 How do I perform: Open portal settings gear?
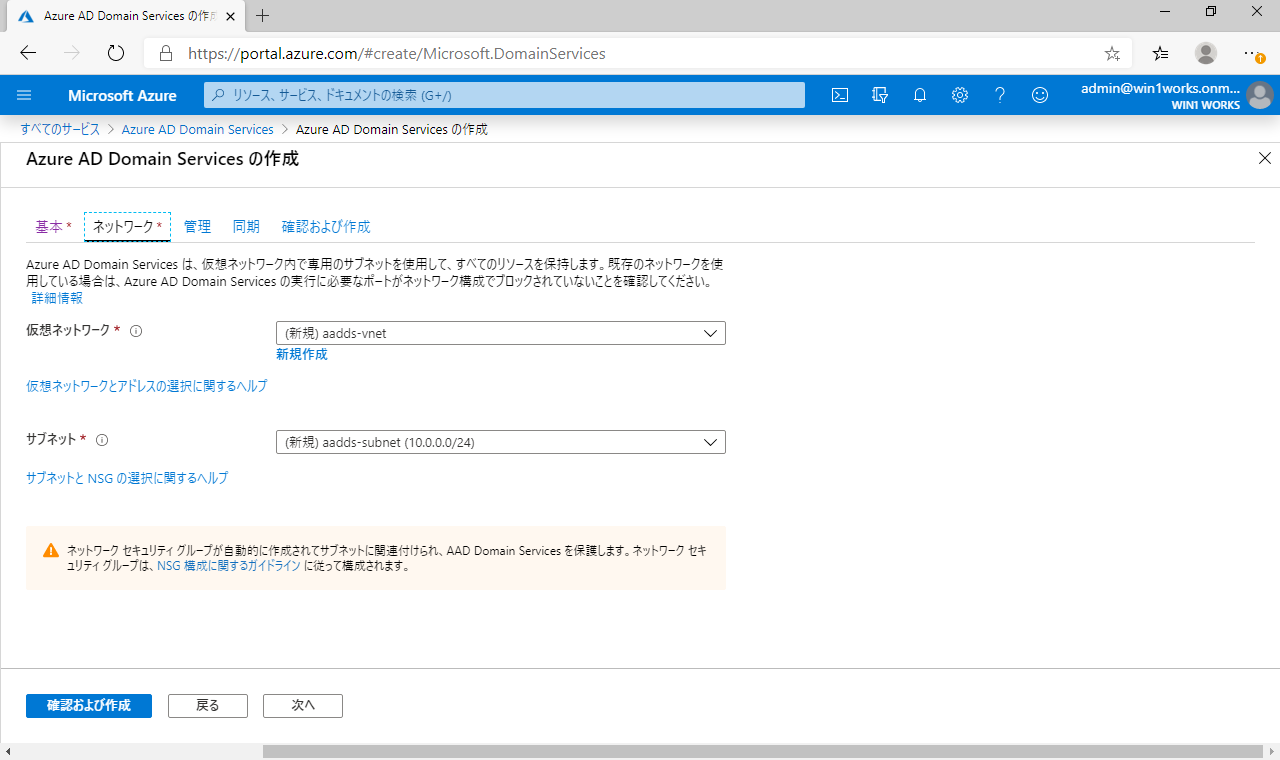pos(960,95)
